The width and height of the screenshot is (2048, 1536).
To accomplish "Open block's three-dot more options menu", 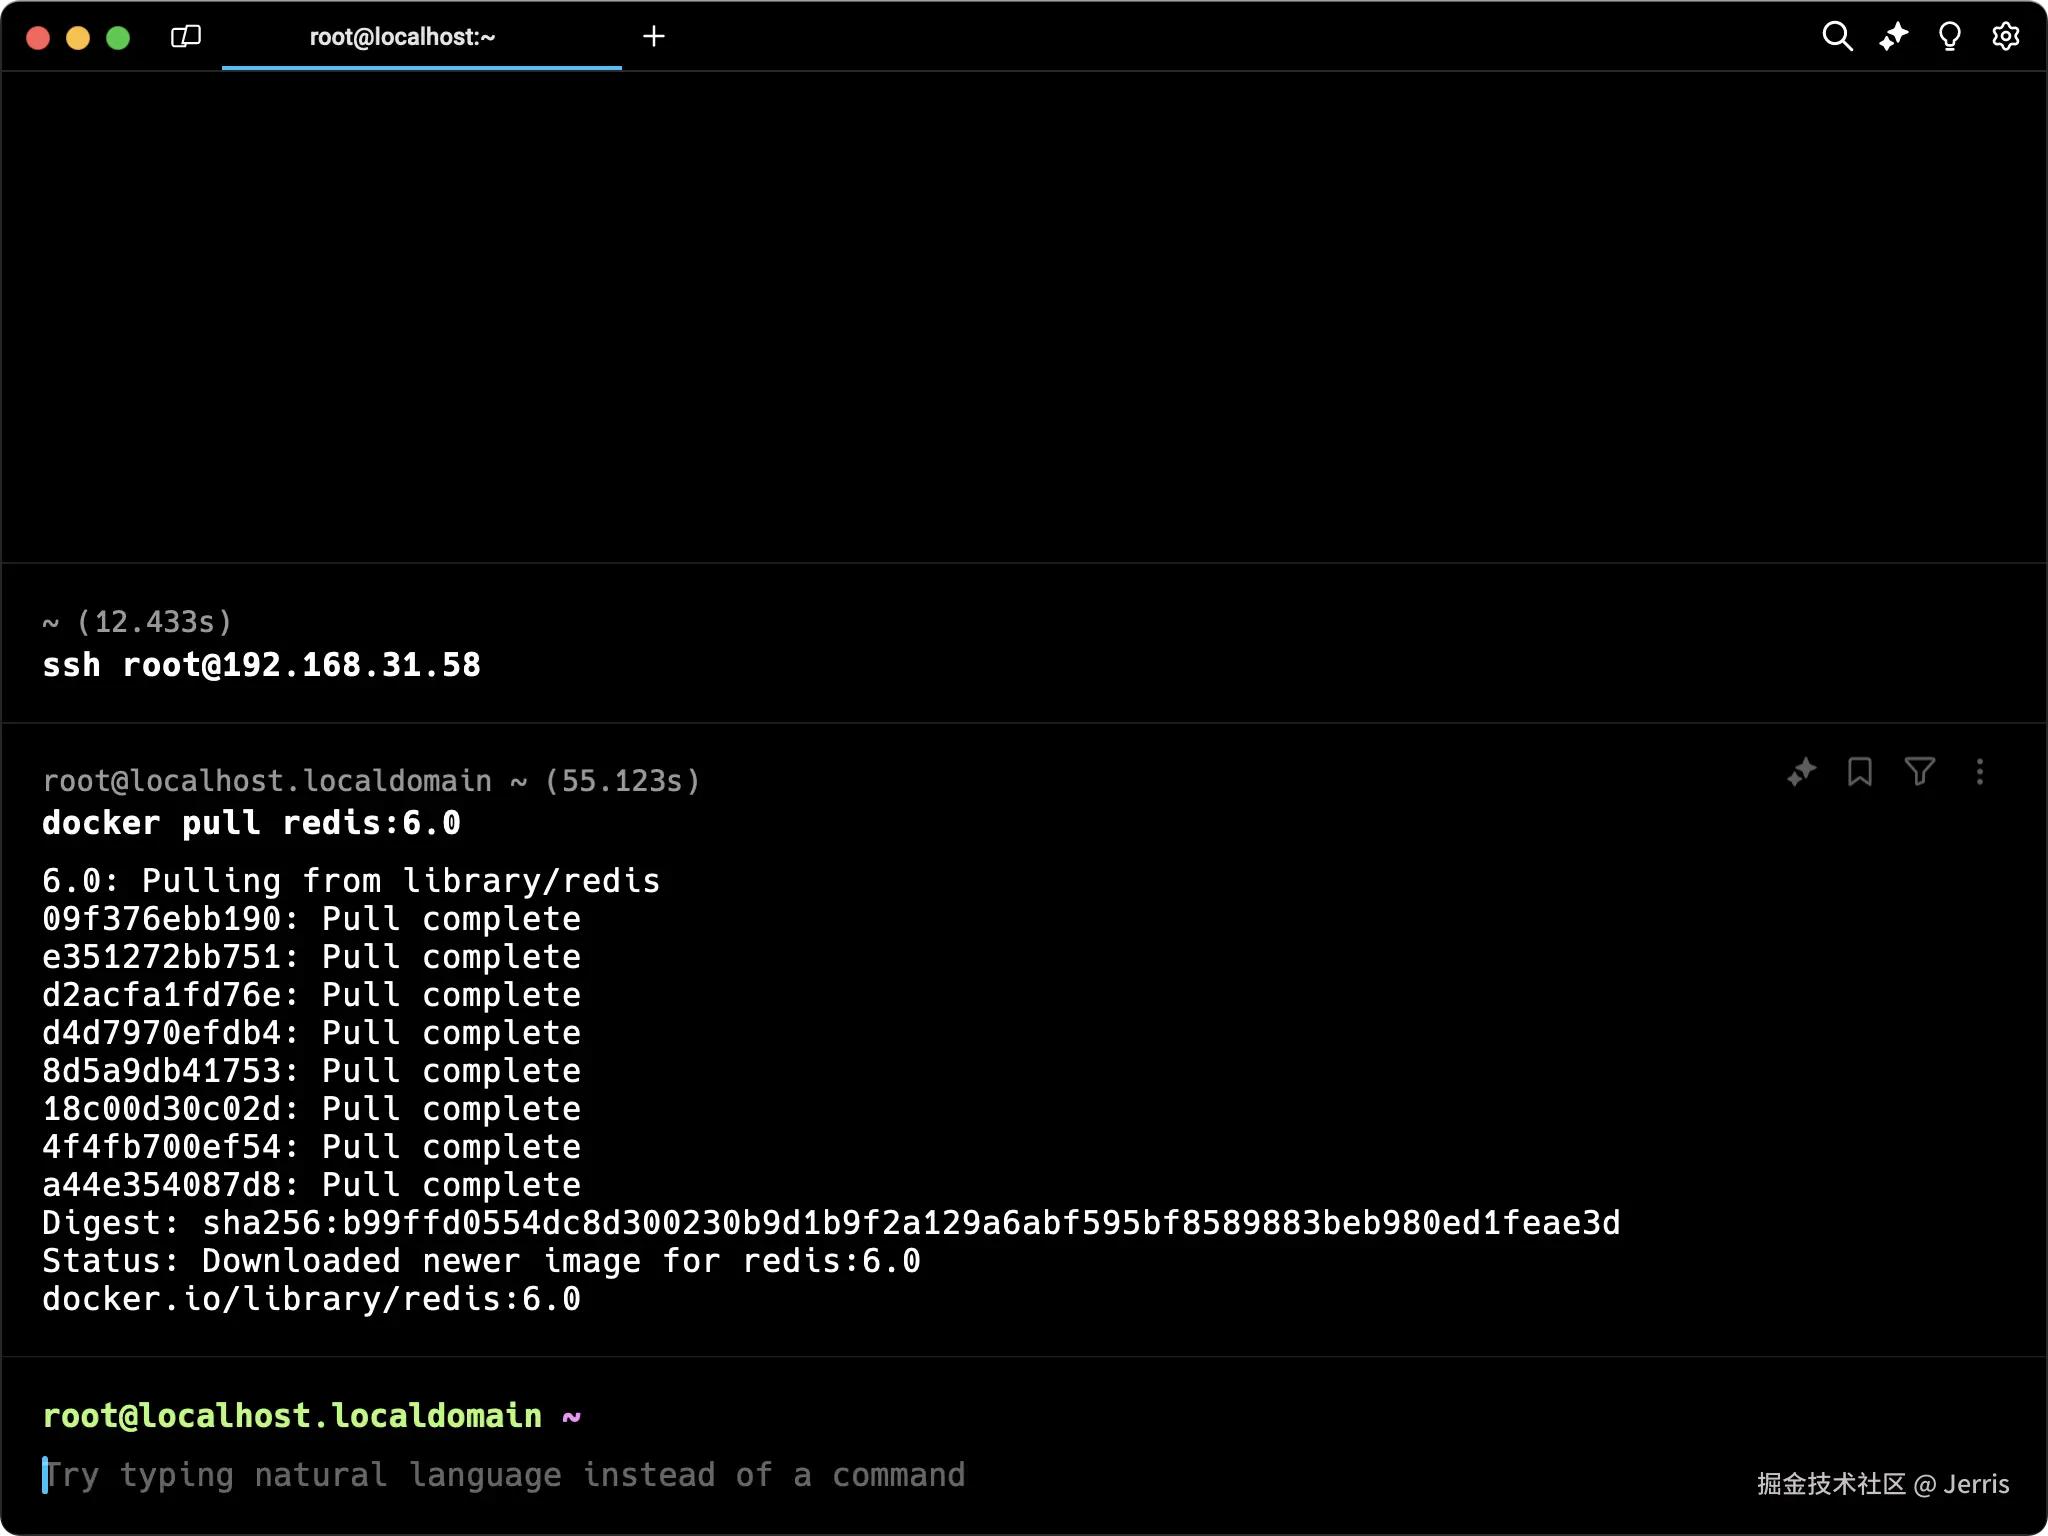I will click(x=1979, y=772).
